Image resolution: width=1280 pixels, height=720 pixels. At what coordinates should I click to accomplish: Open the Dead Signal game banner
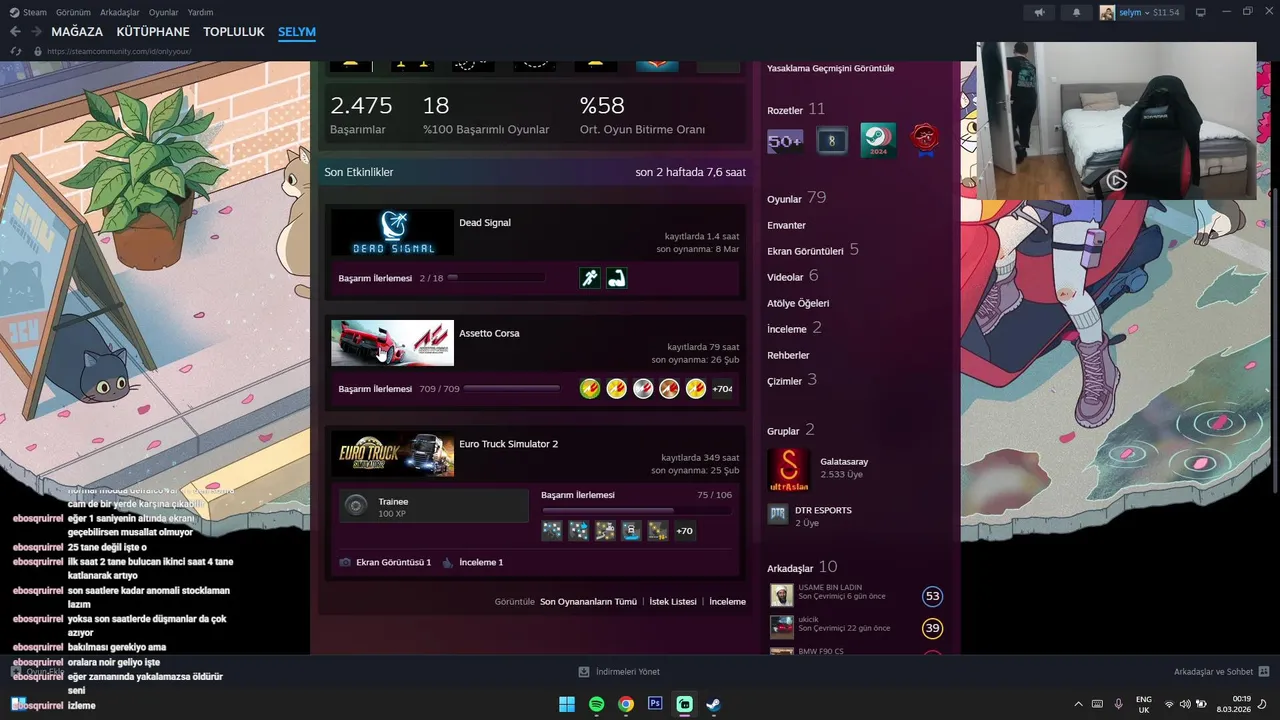pyautogui.click(x=392, y=232)
